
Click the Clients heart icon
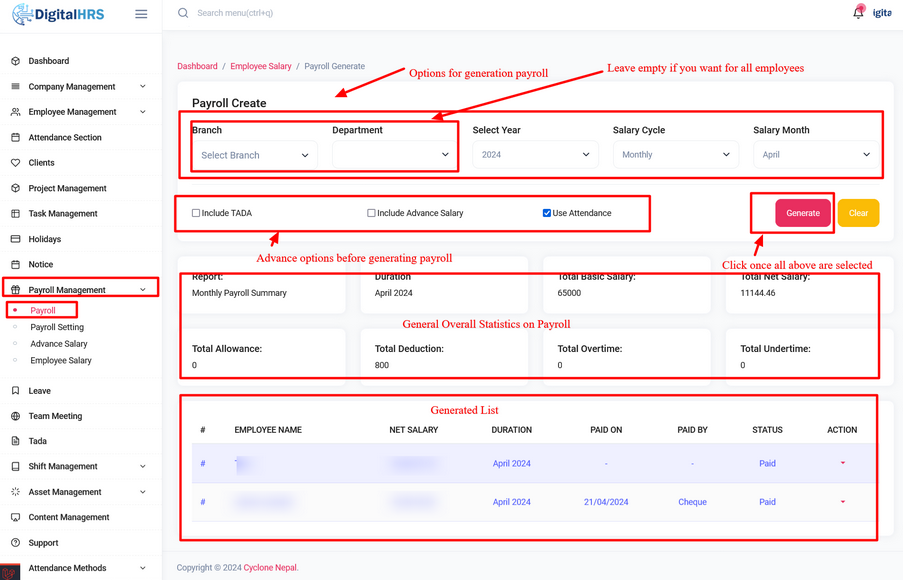click(x=15, y=163)
